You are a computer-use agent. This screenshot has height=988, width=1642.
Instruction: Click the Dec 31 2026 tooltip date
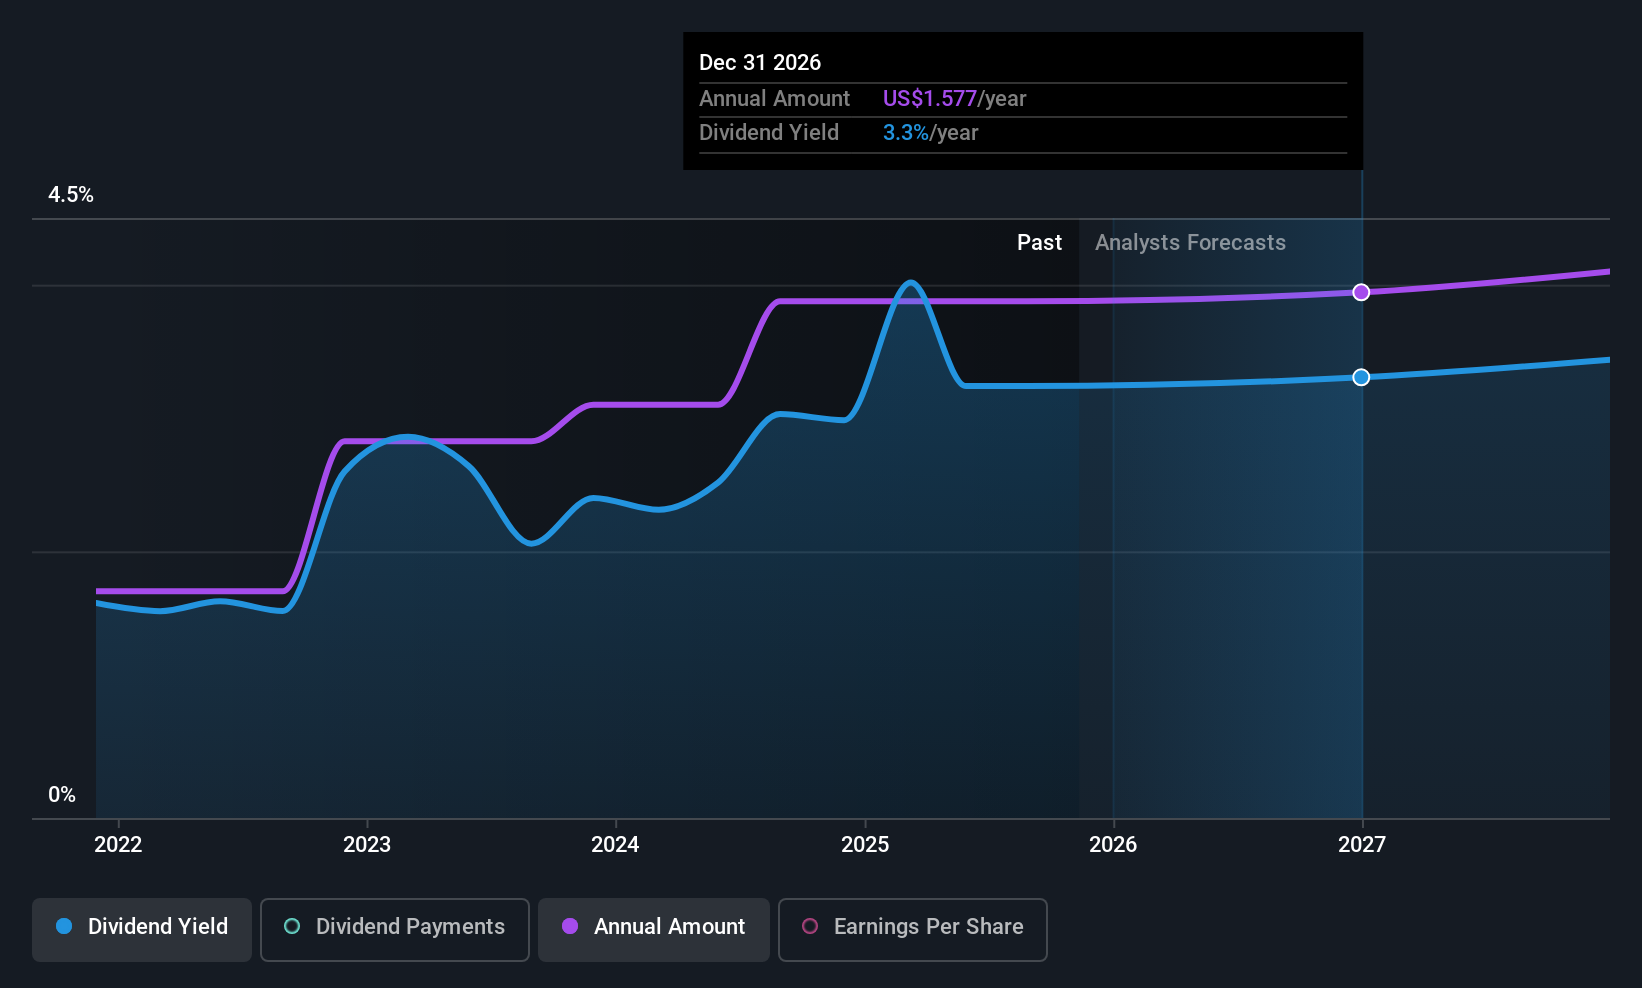[760, 63]
